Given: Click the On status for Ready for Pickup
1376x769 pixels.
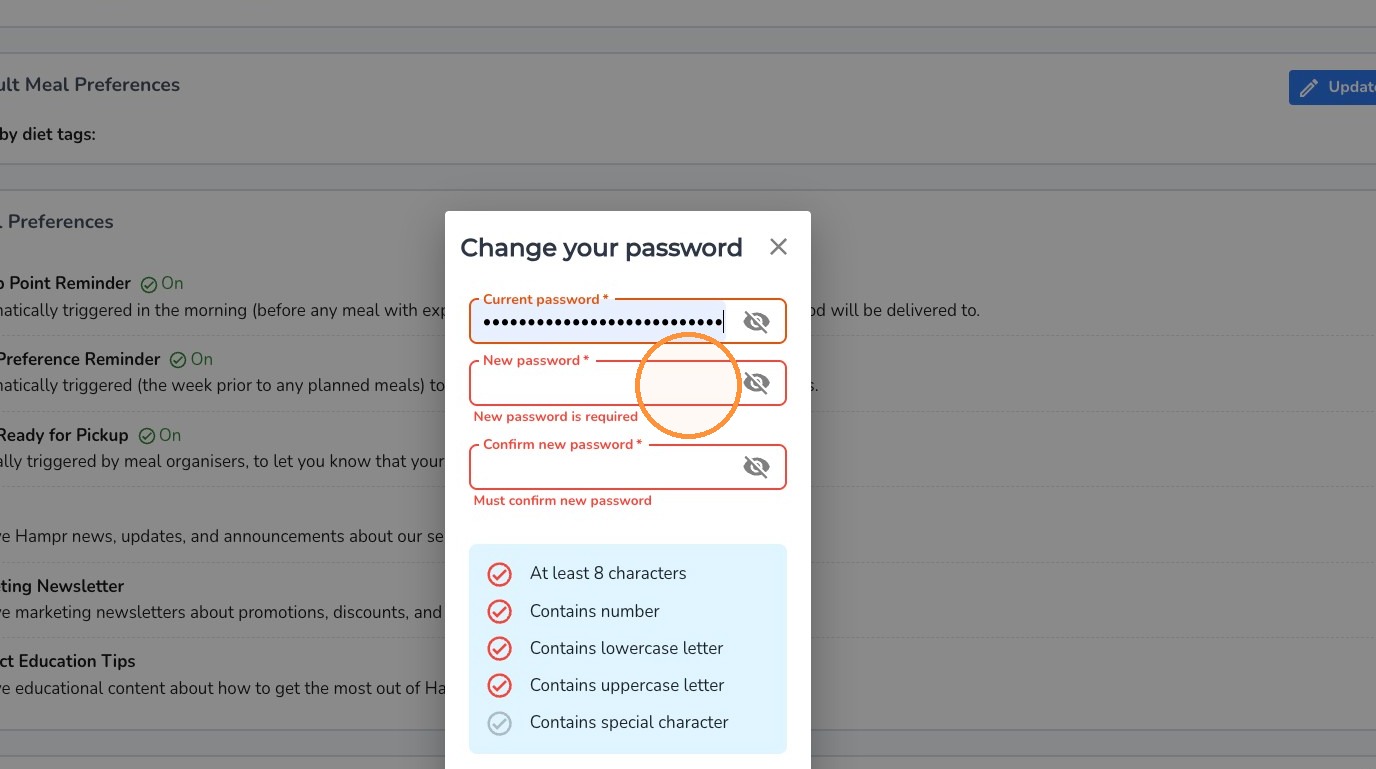Looking at the screenshot, I should coord(160,435).
